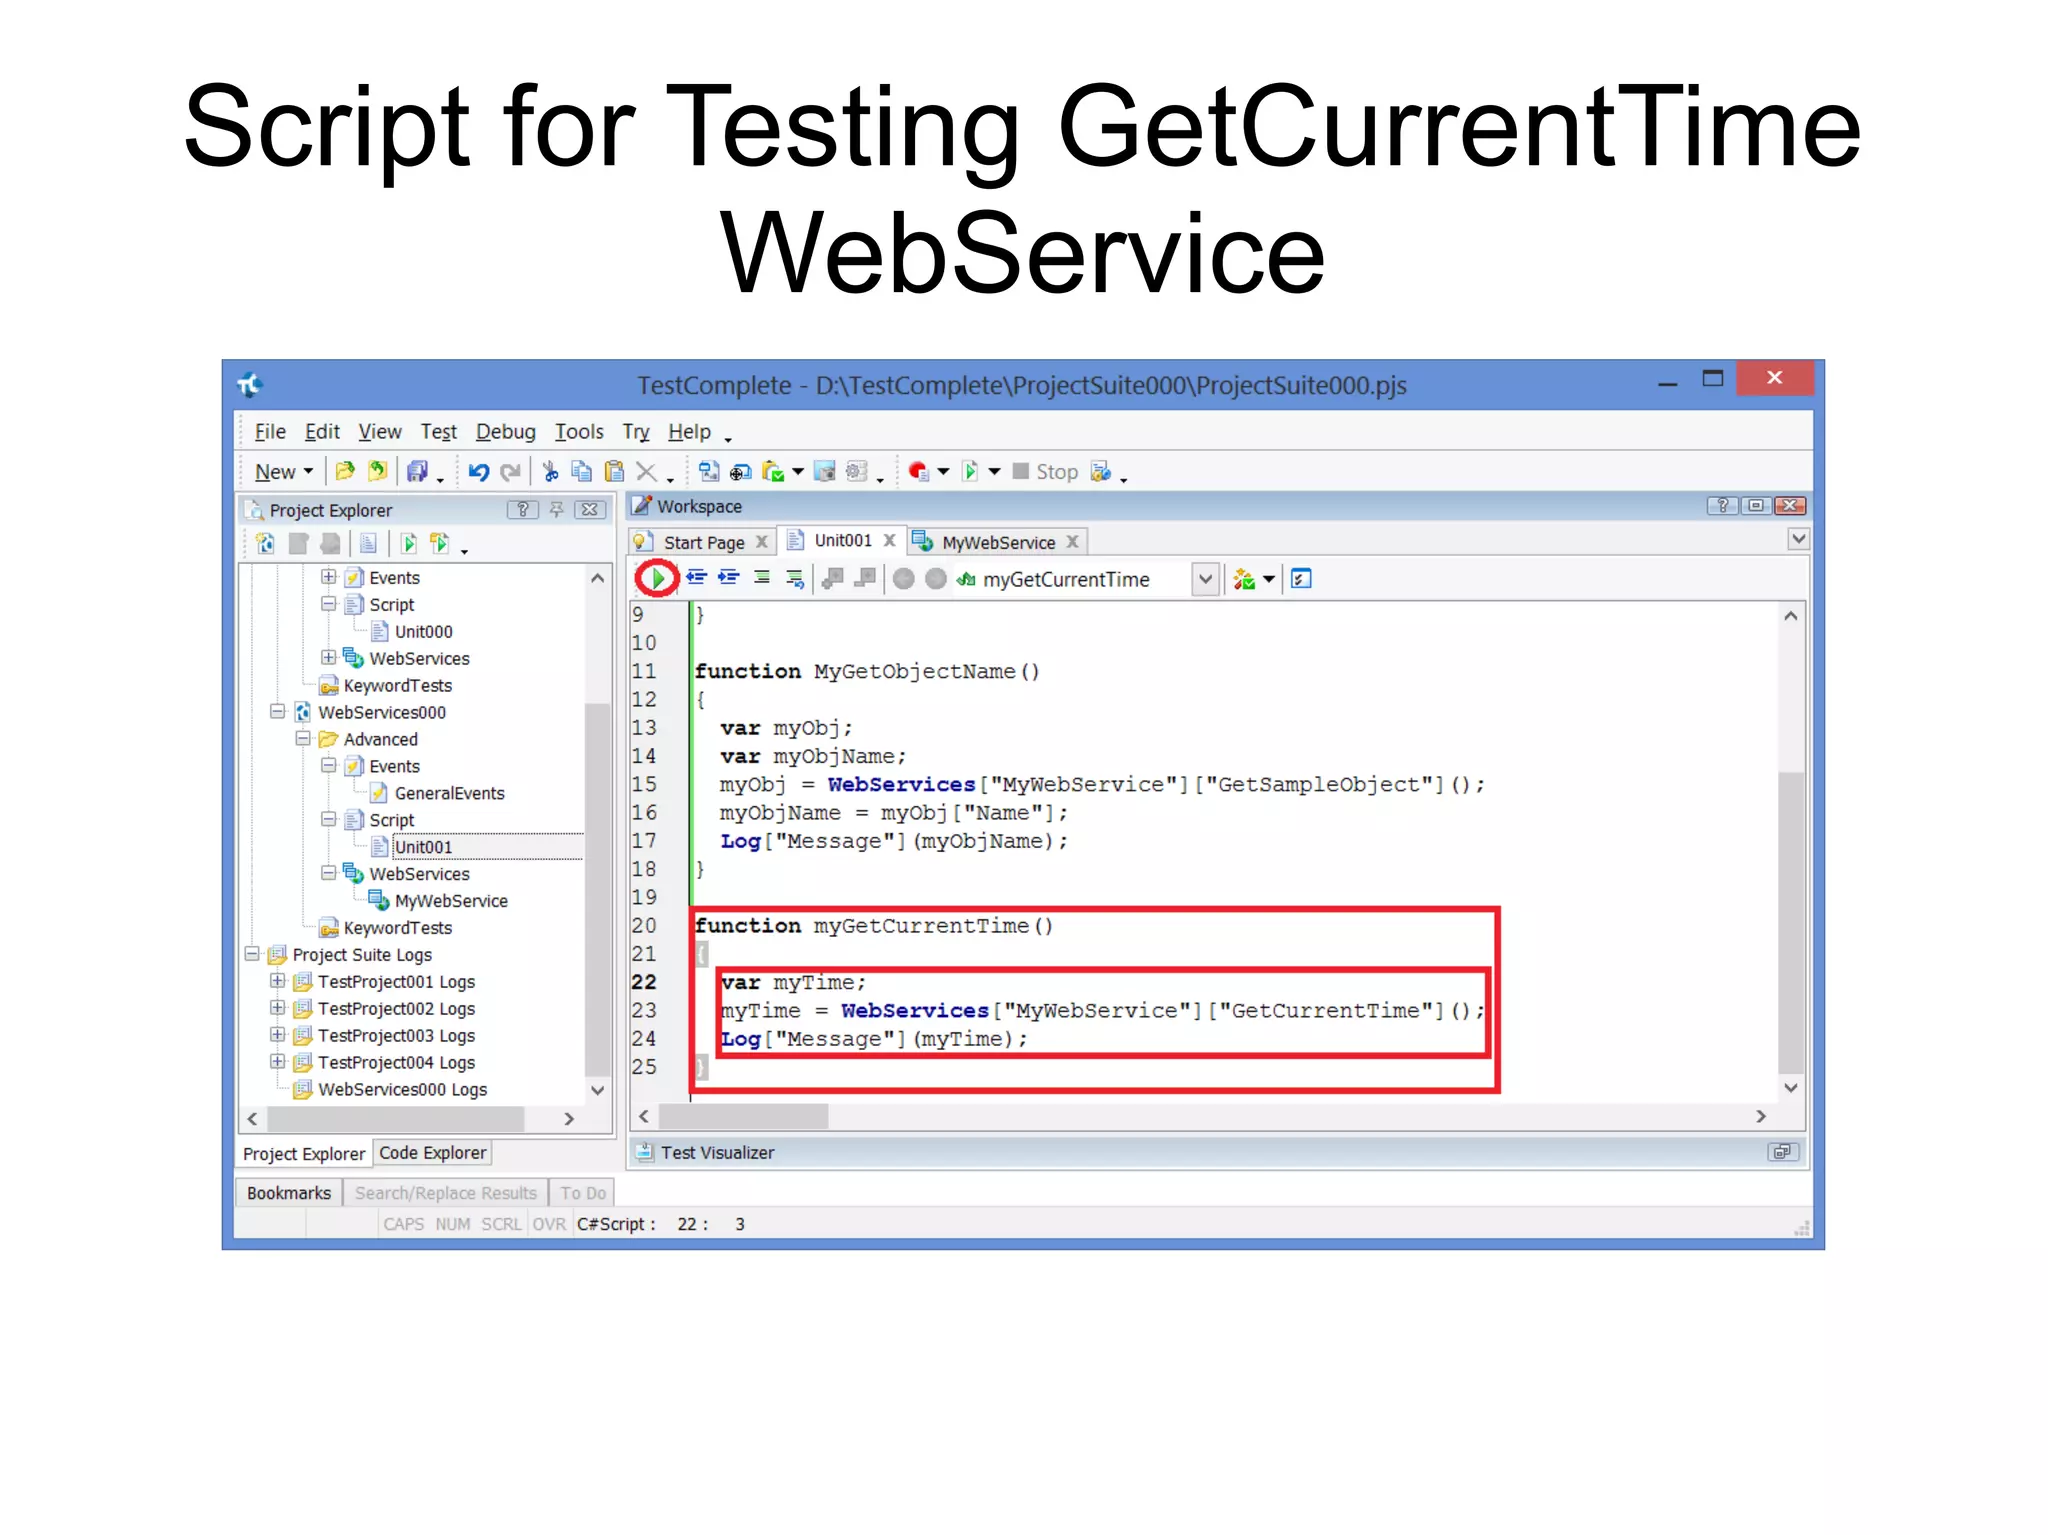
Task: Click the Run test icon in main toolbar
Action: coord(969,471)
